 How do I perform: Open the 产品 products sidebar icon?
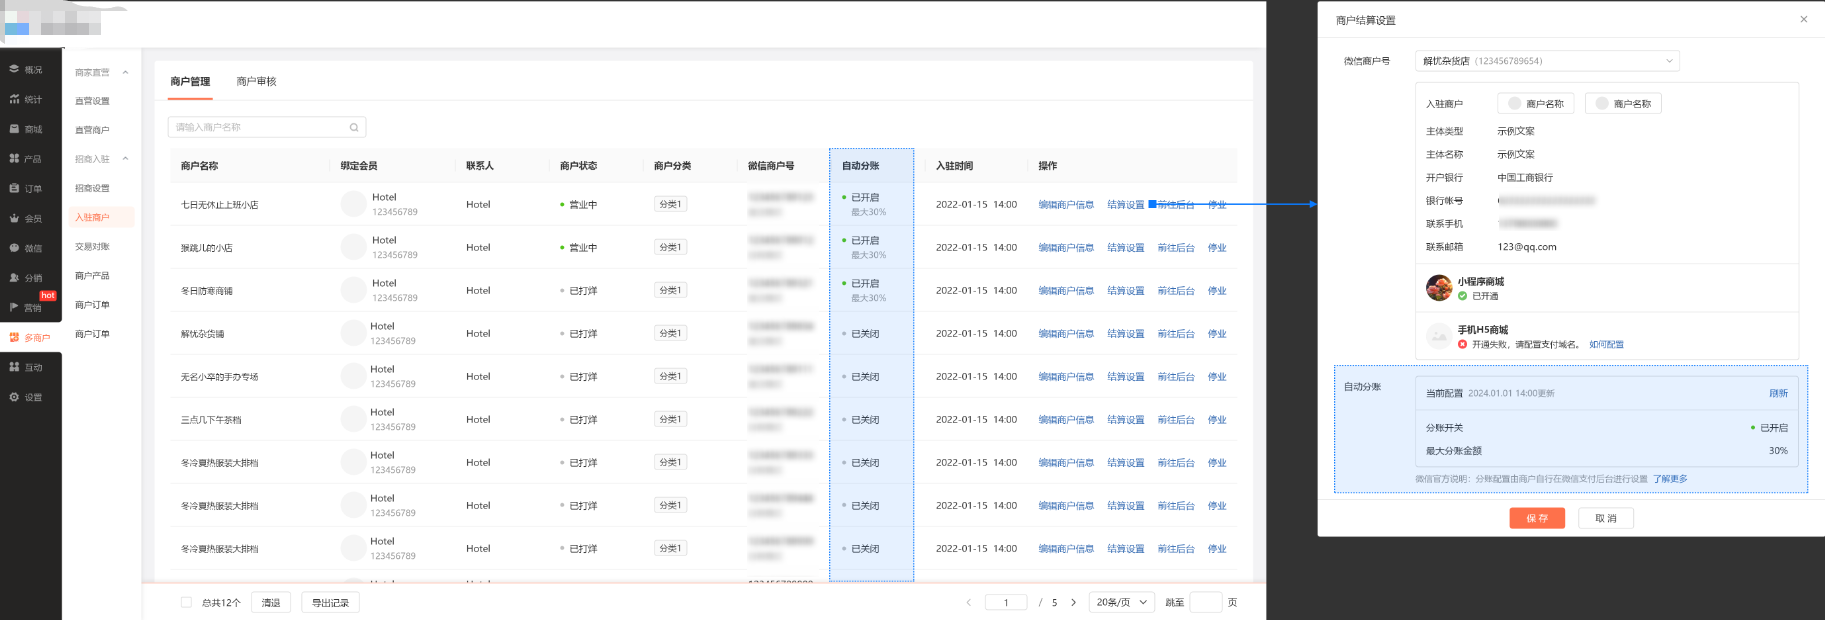coord(14,158)
